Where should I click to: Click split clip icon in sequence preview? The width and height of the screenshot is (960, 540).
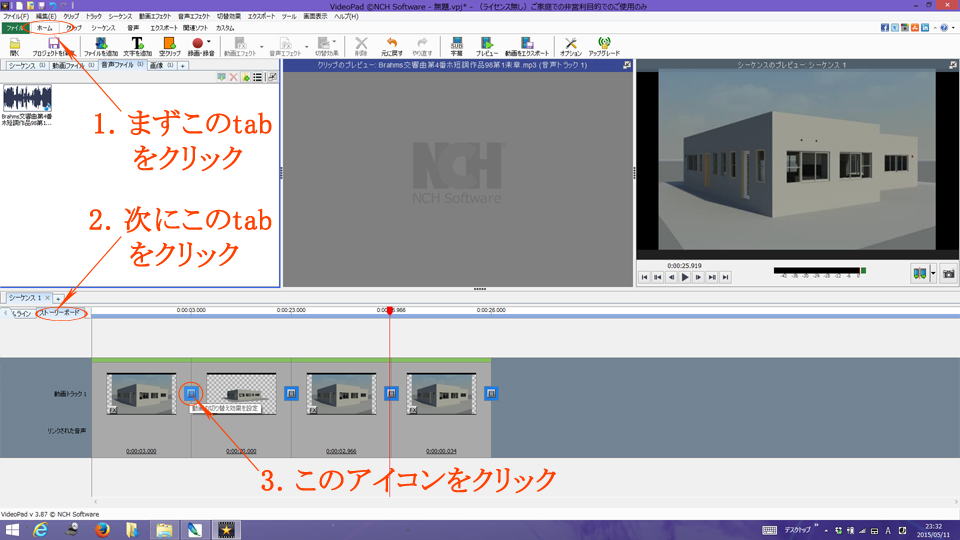(x=920, y=274)
